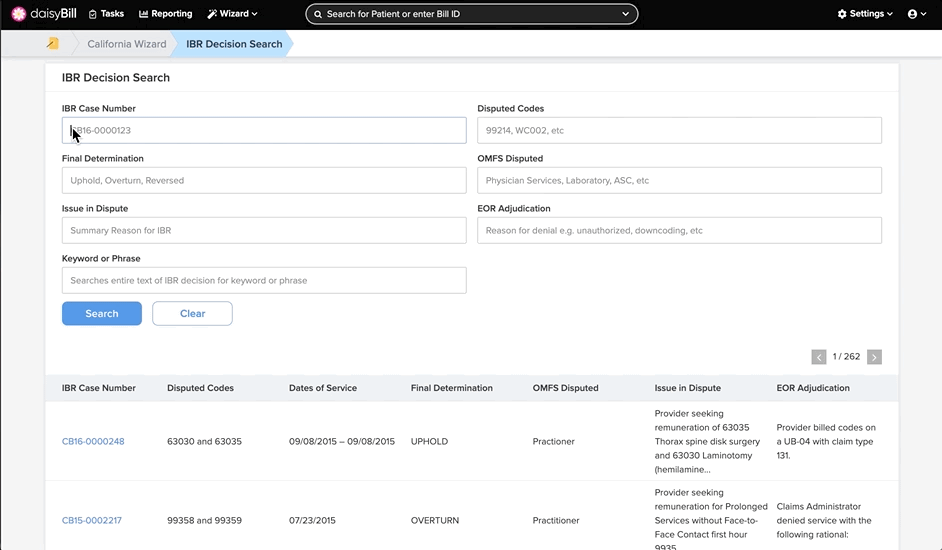Viewport: 942px width, 550px height.
Task: Navigate to California Wizard breadcrumb
Action: tap(127, 44)
